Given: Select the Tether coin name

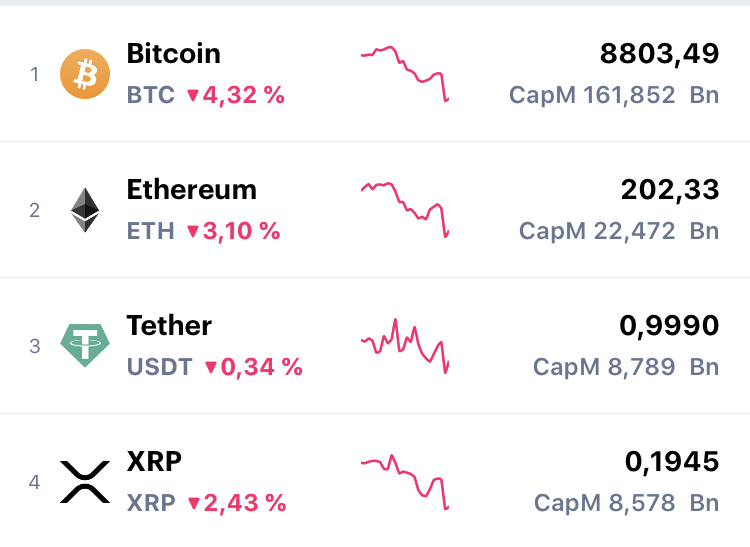Looking at the screenshot, I should coord(169,325).
